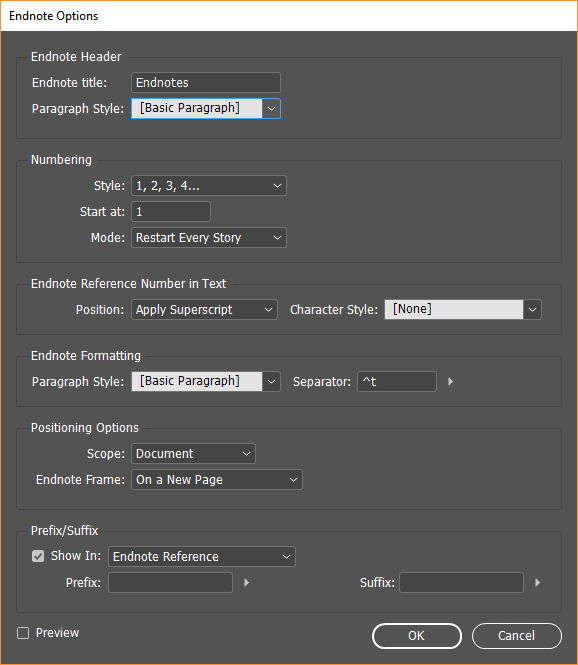Open the Separator special characters arrow menu

tap(450, 382)
